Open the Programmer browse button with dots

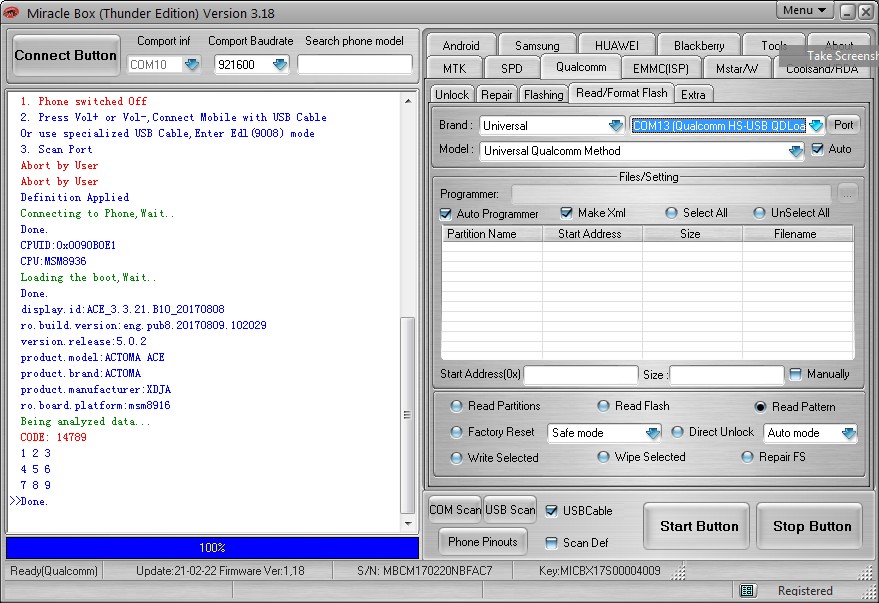click(x=848, y=194)
